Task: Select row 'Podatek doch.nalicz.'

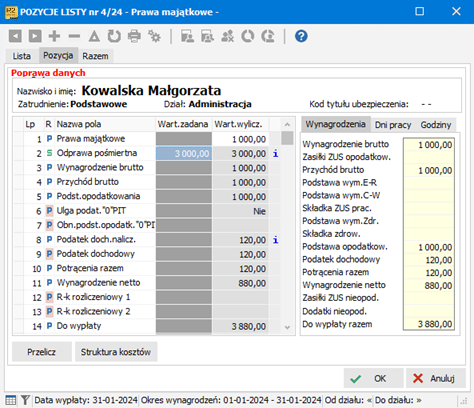Action: pyautogui.click(x=146, y=240)
